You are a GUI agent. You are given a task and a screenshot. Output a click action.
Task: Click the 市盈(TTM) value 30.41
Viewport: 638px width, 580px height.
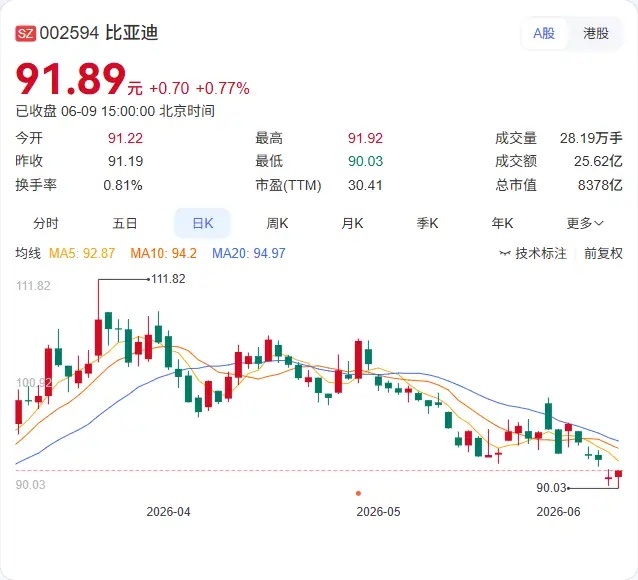pos(365,185)
